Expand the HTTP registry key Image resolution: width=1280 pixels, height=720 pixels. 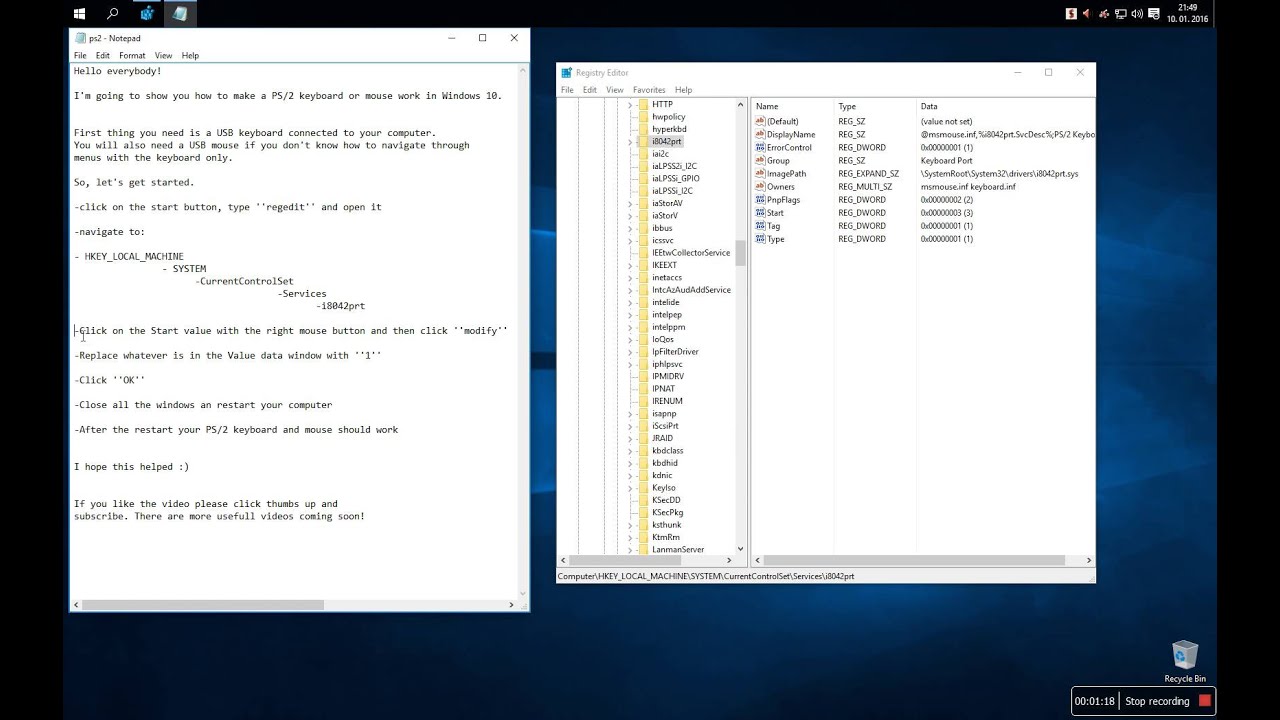pos(630,104)
